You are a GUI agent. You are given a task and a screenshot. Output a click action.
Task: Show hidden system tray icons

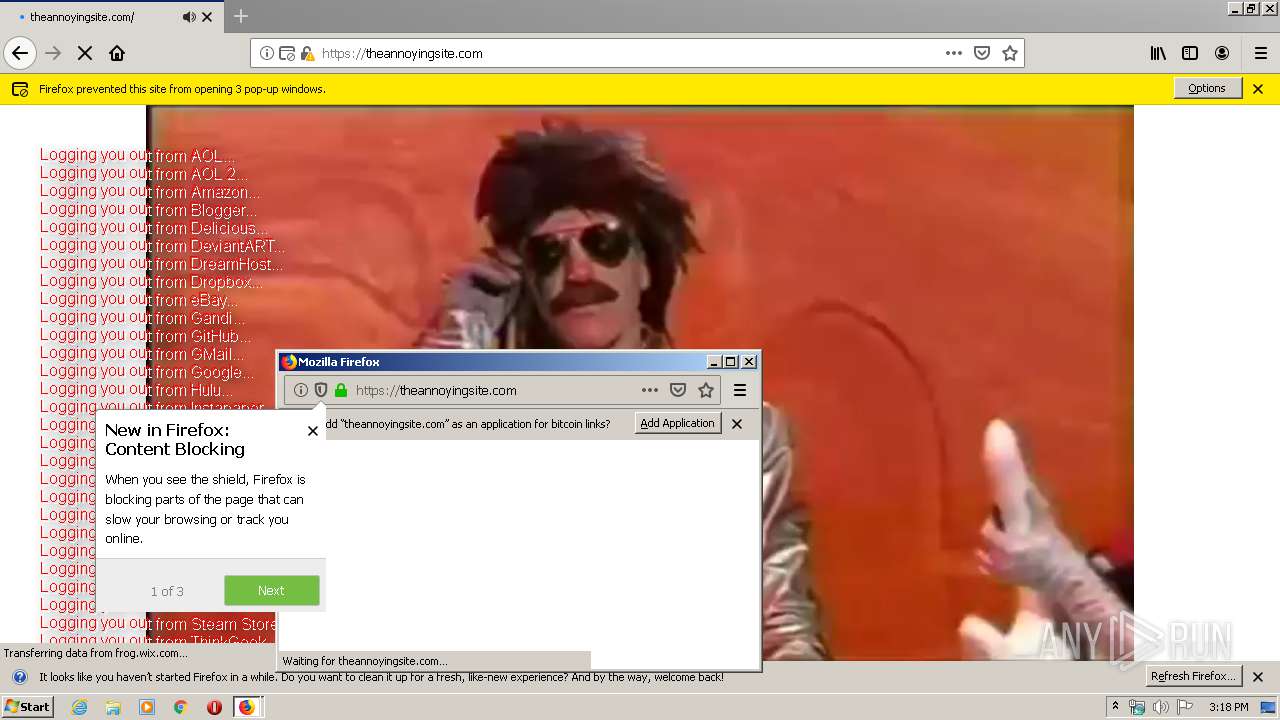coord(1116,707)
